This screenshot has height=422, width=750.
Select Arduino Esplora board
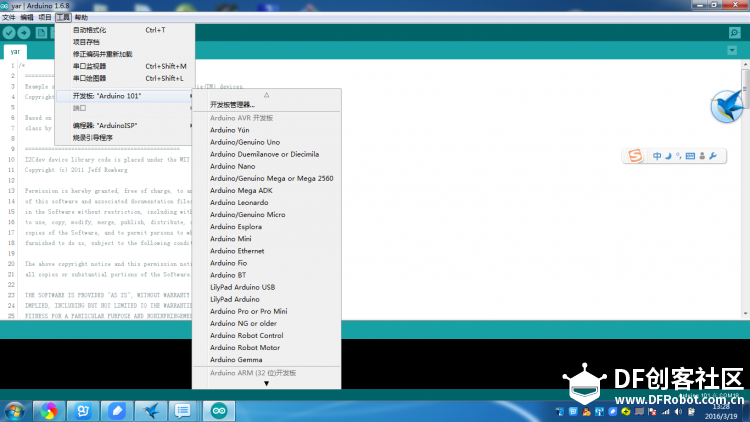266,226
